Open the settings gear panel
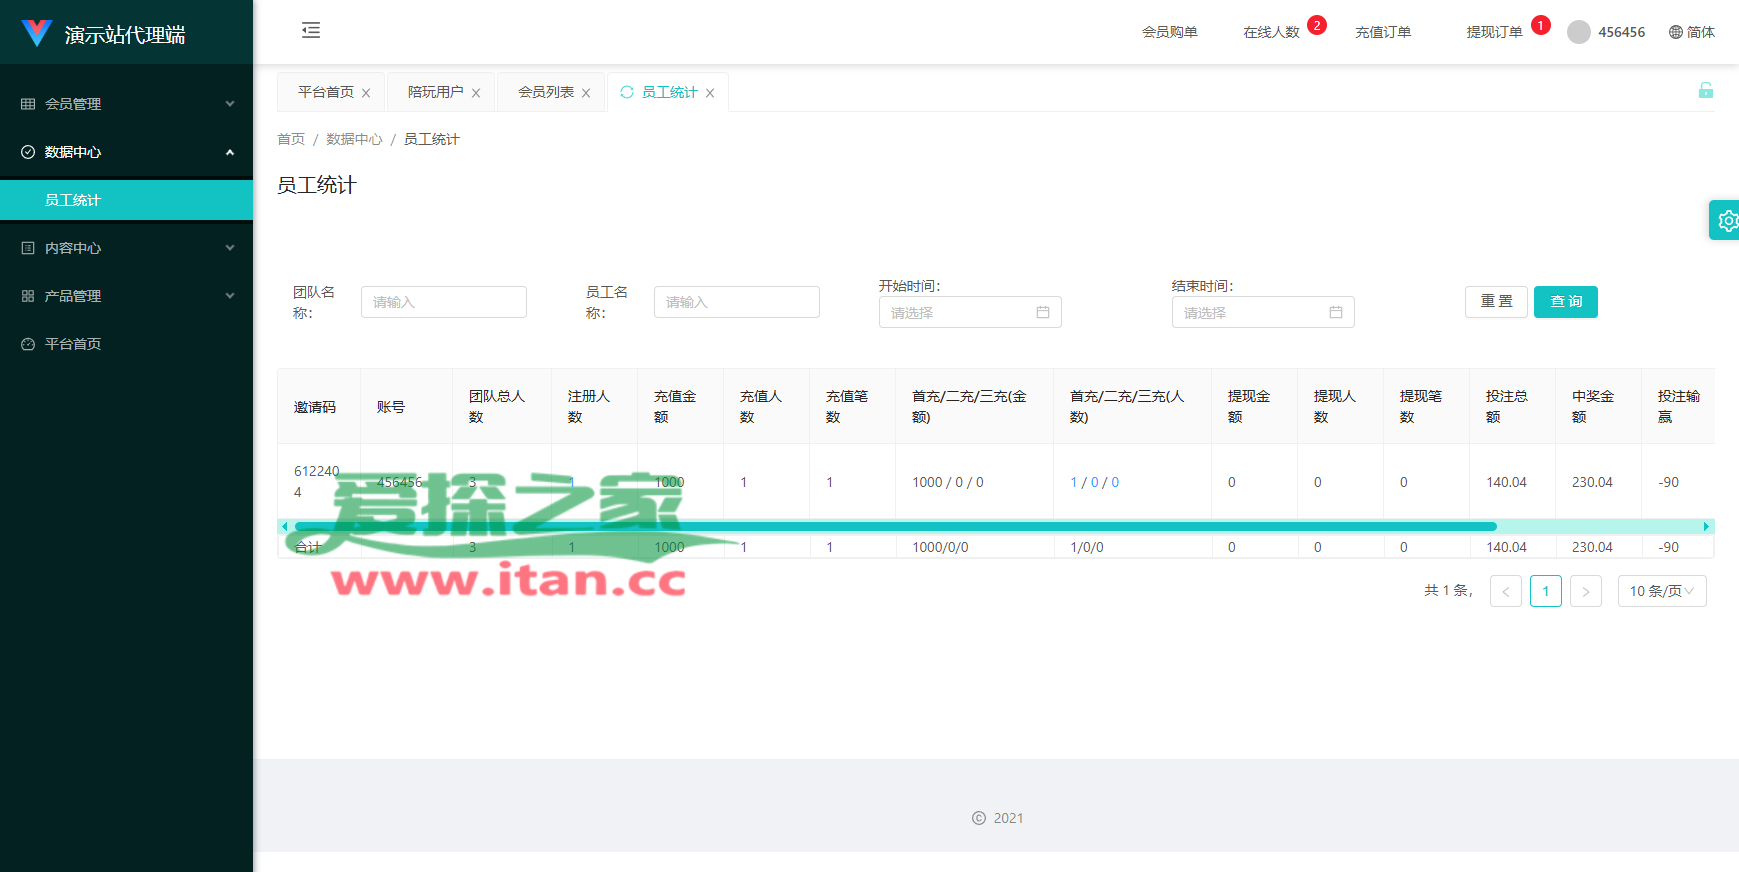The width and height of the screenshot is (1739, 872). [x=1726, y=220]
